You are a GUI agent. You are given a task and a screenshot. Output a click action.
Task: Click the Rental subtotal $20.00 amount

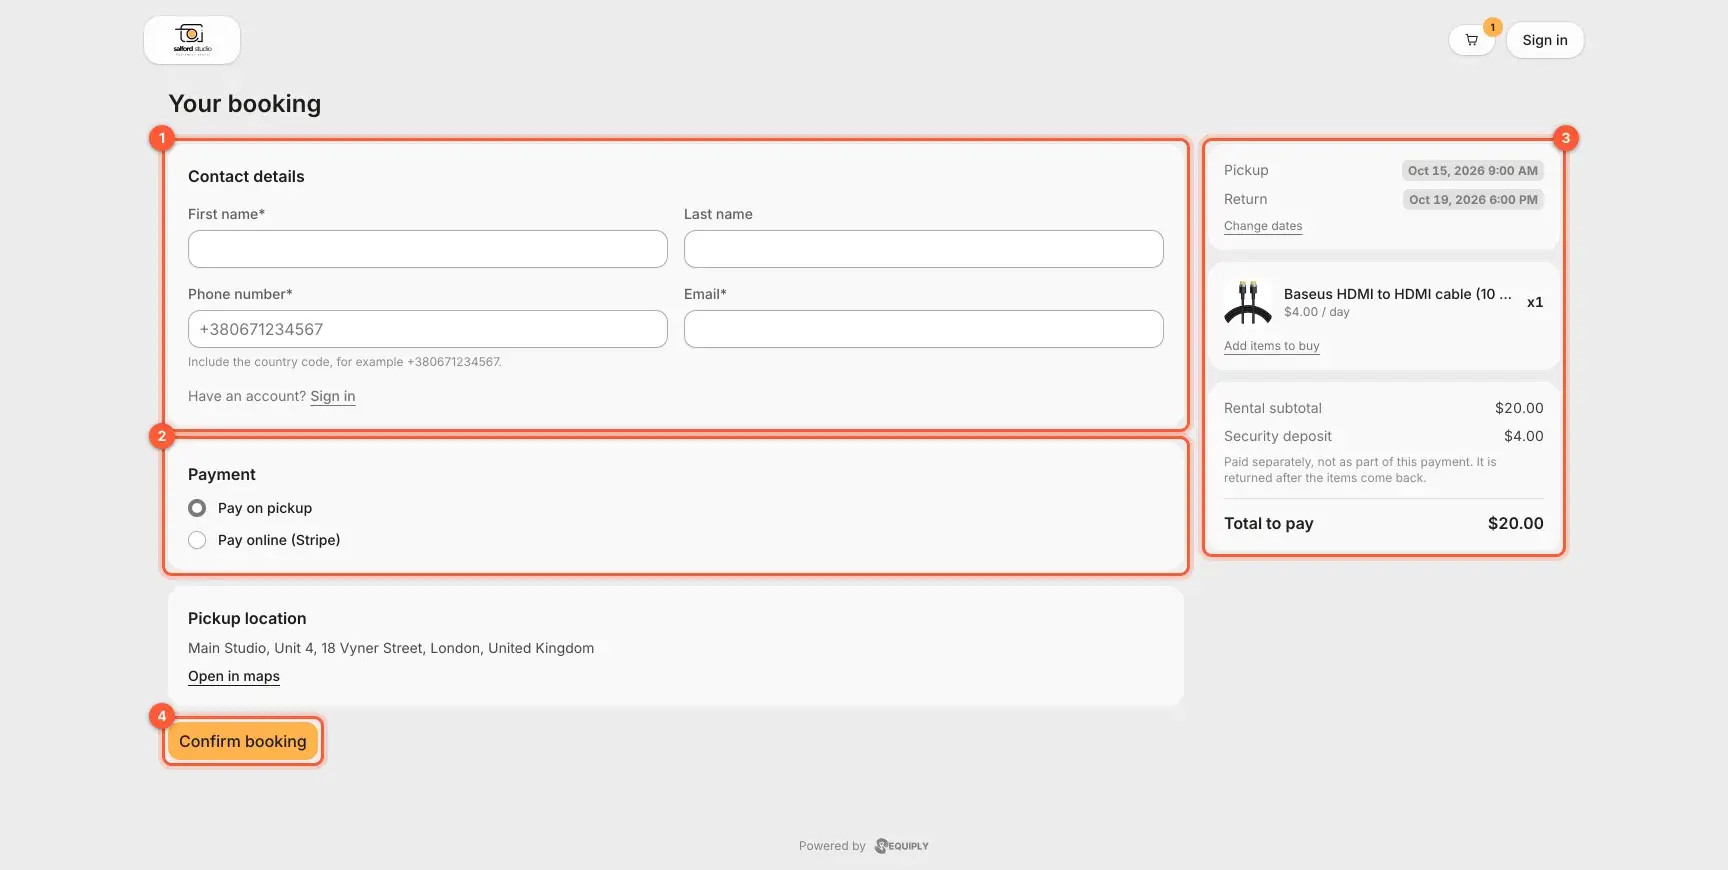click(1519, 408)
